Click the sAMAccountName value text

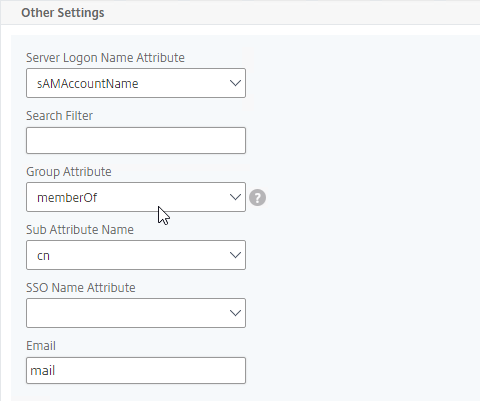(x=87, y=84)
